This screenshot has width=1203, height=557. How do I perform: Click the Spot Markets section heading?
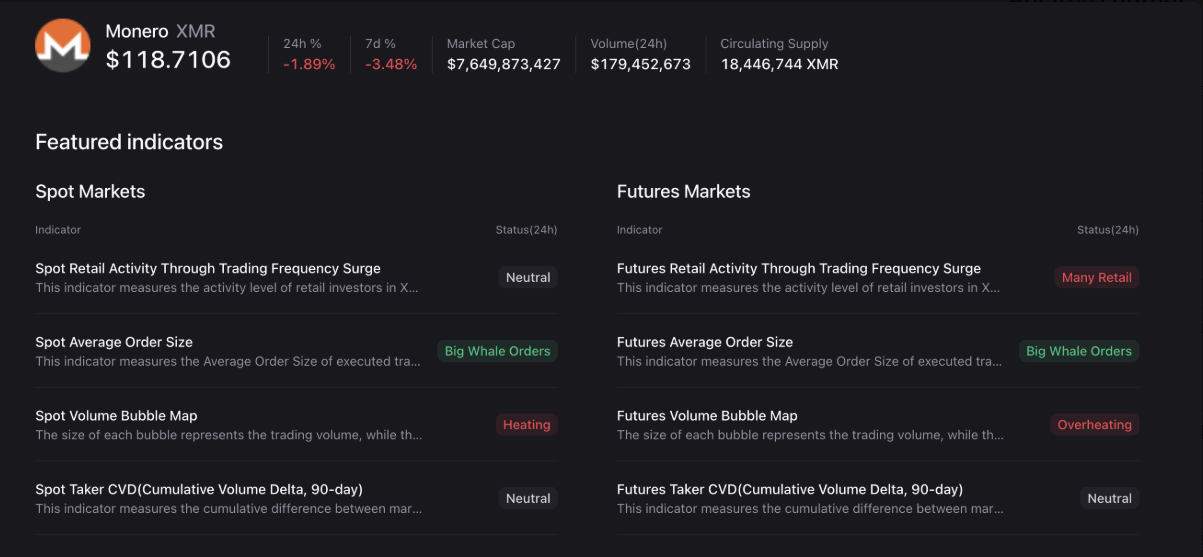(x=90, y=192)
